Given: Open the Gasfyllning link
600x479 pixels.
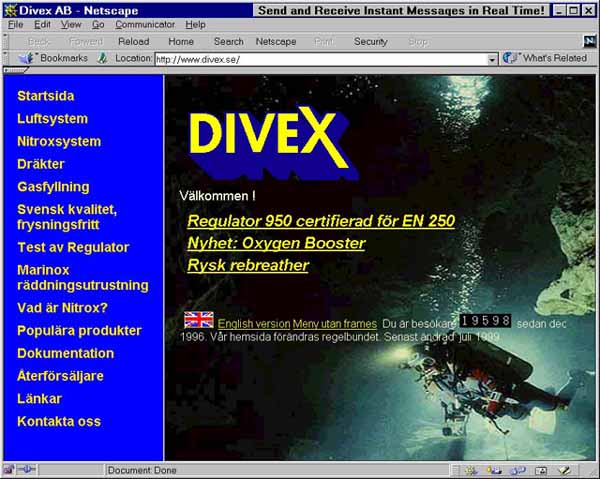Looking at the screenshot, I should coord(53,187).
